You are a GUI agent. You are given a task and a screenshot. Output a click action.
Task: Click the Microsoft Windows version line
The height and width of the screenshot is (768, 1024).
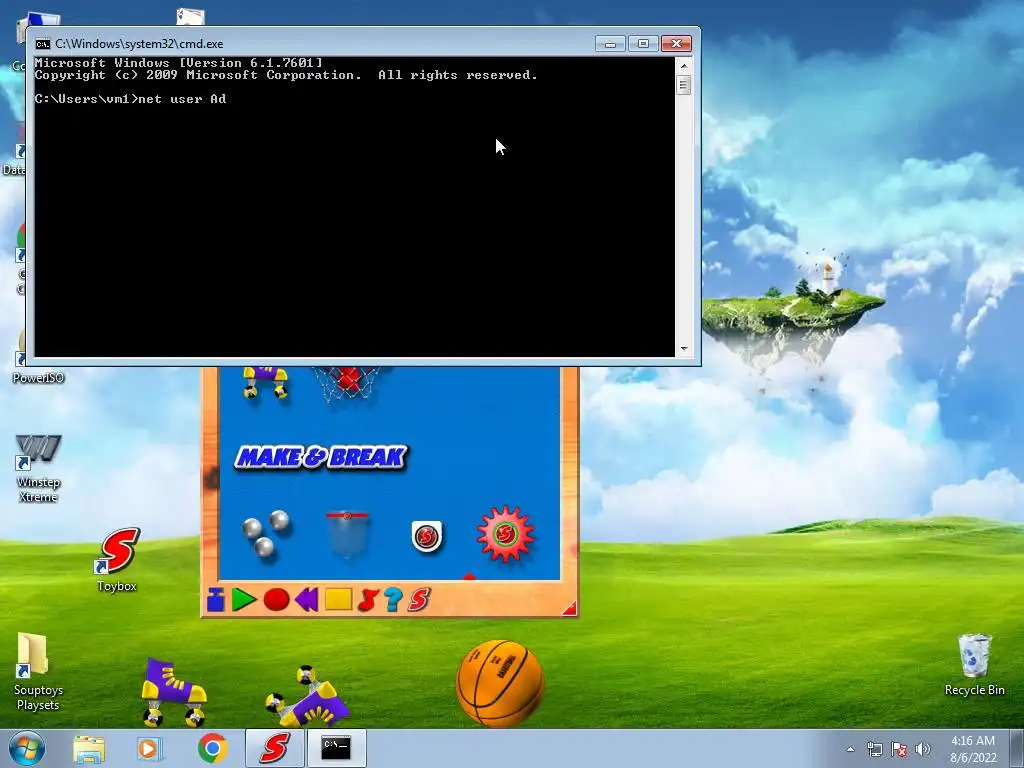pos(178,63)
